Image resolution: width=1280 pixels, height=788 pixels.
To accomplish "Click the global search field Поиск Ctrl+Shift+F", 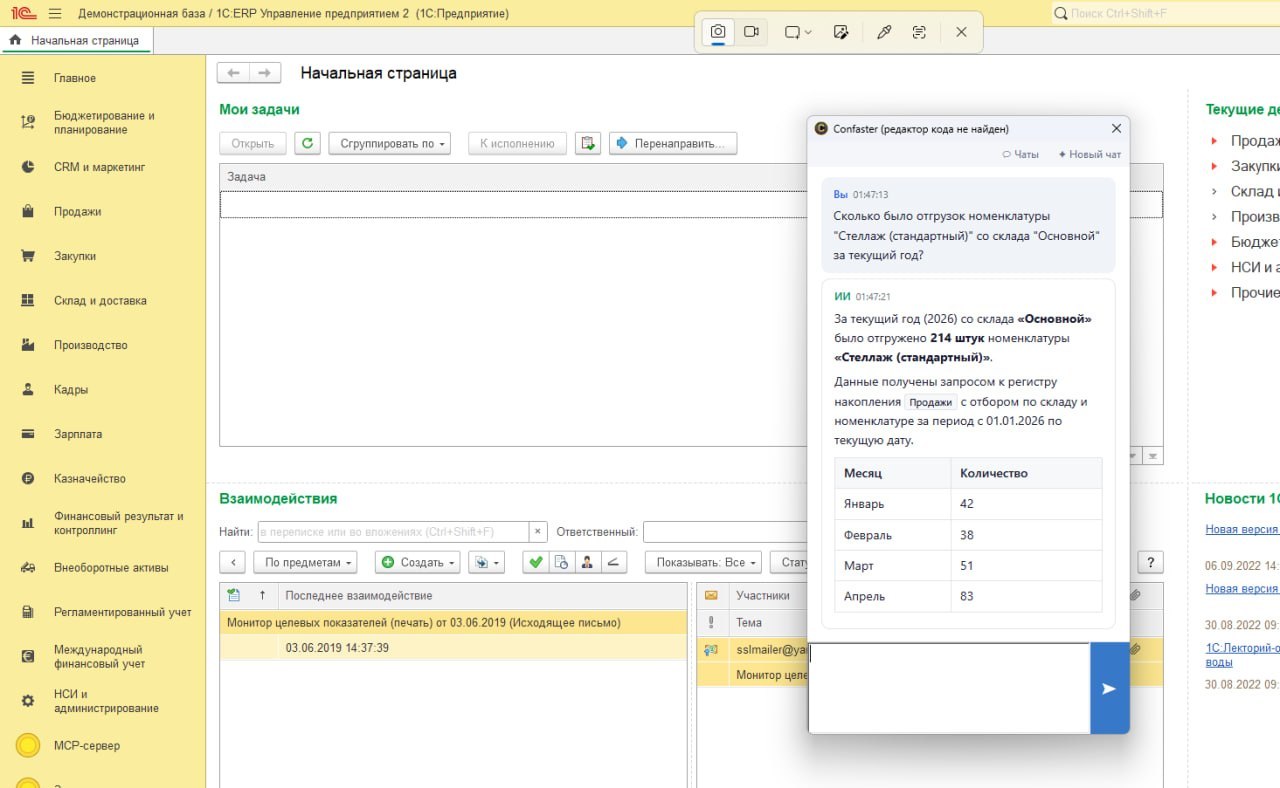I will click(1165, 14).
